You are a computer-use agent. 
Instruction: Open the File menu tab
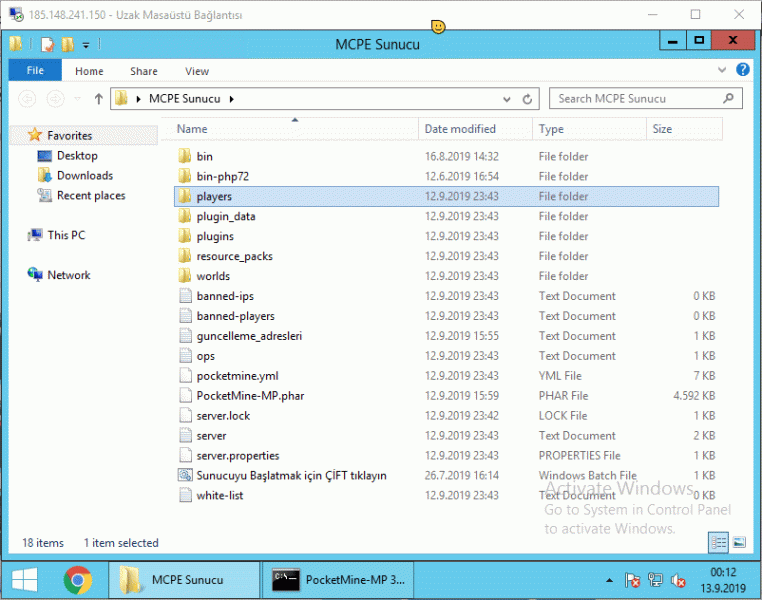[x=35, y=70]
